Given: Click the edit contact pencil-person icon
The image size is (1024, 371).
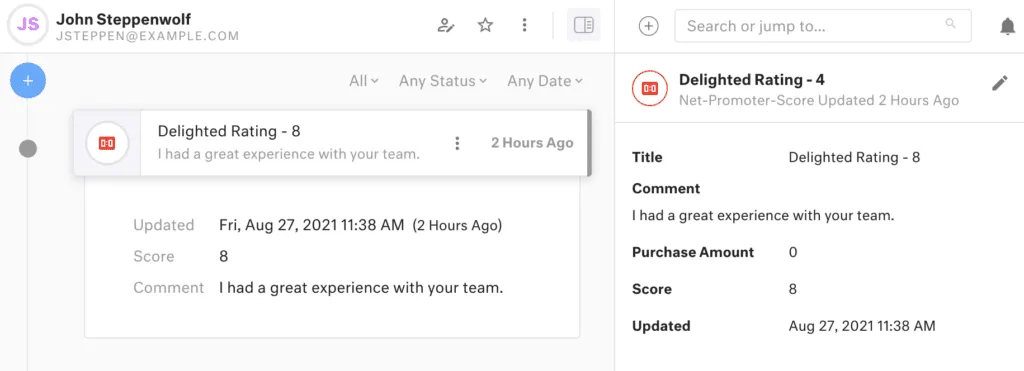Looking at the screenshot, I should (446, 25).
